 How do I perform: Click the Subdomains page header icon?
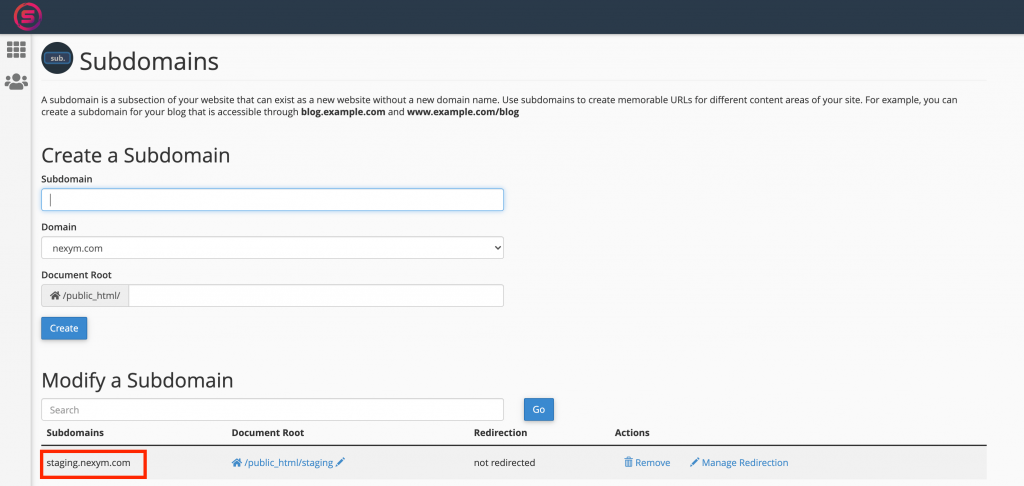pos(57,60)
